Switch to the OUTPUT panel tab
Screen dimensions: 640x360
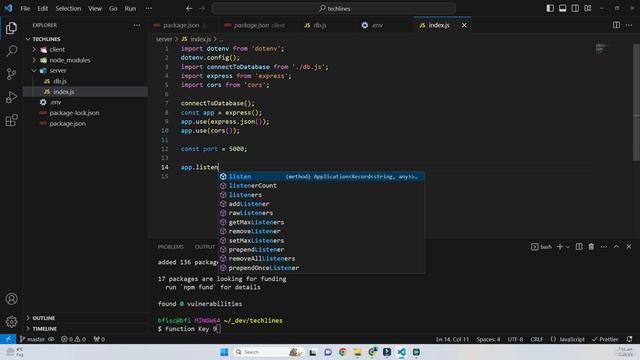pos(204,247)
